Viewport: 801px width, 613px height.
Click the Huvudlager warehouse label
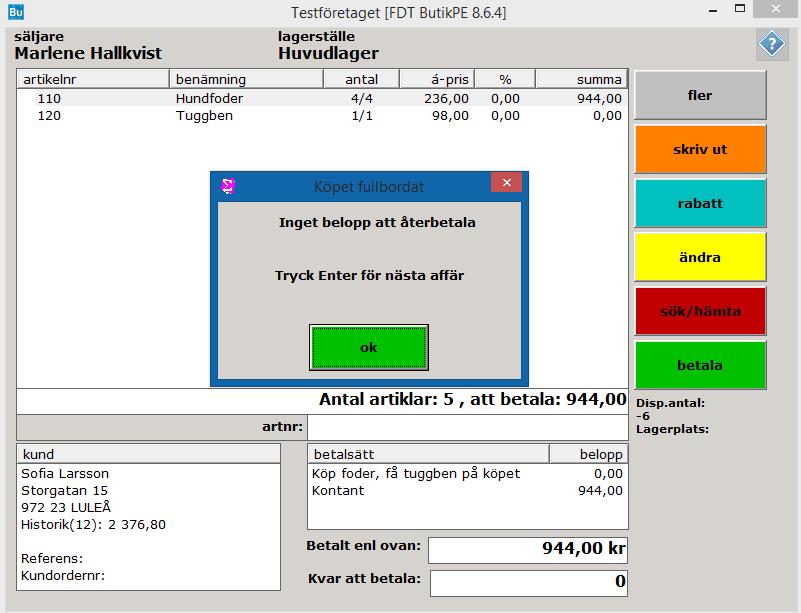click(x=328, y=53)
